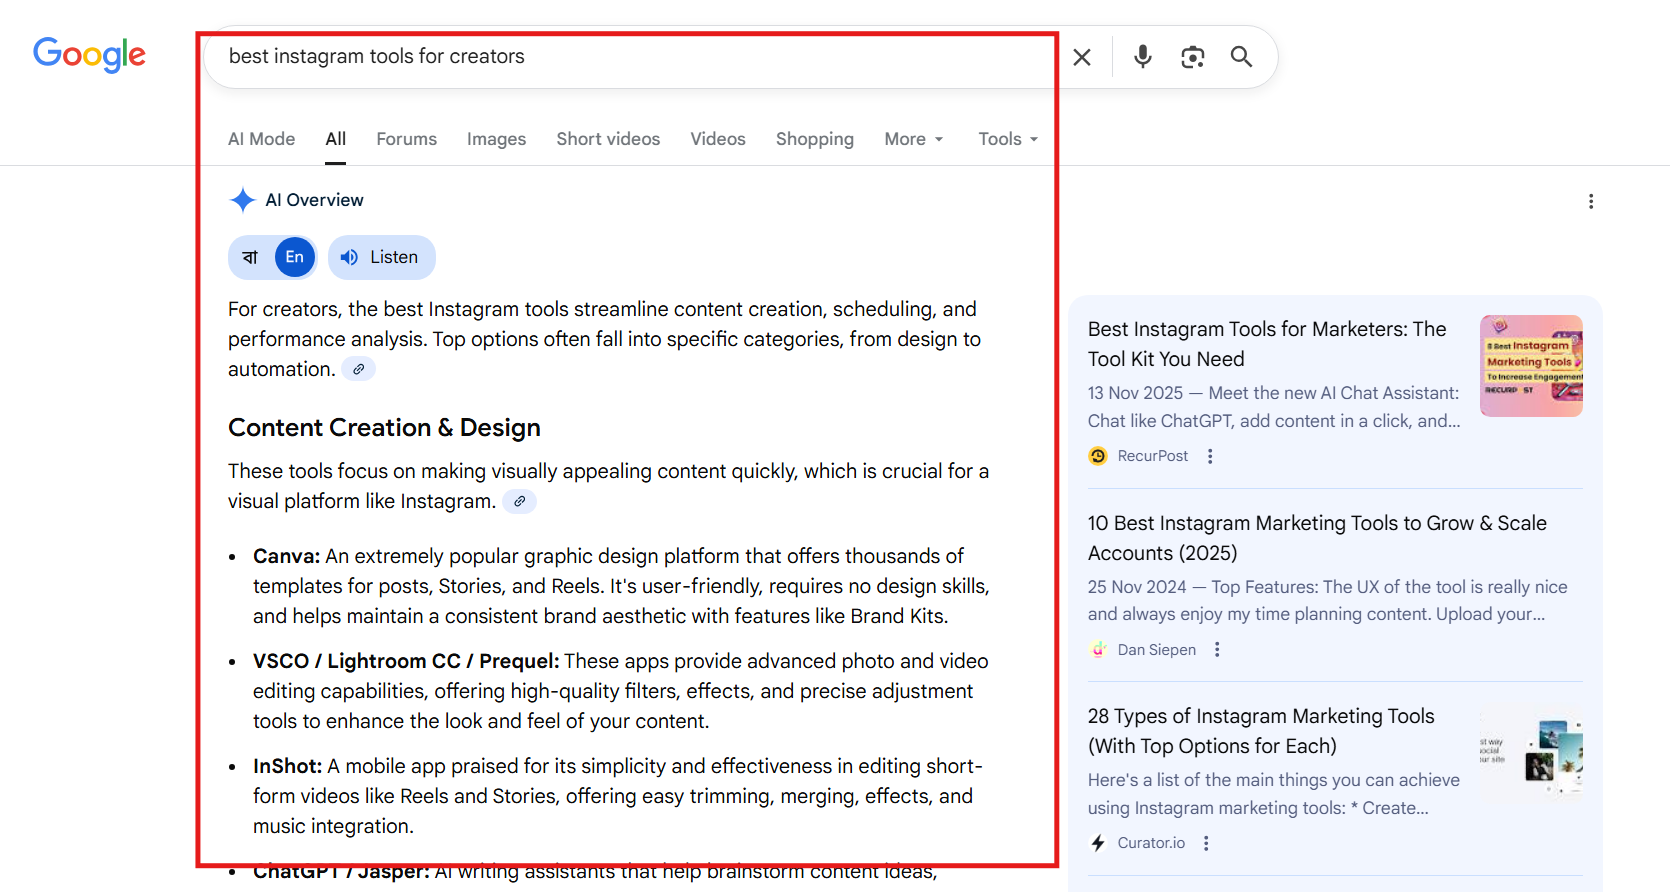This screenshot has height=892, width=1670.
Task: Submit search using the magnifying glass icon
Action: pos(1241,57)
